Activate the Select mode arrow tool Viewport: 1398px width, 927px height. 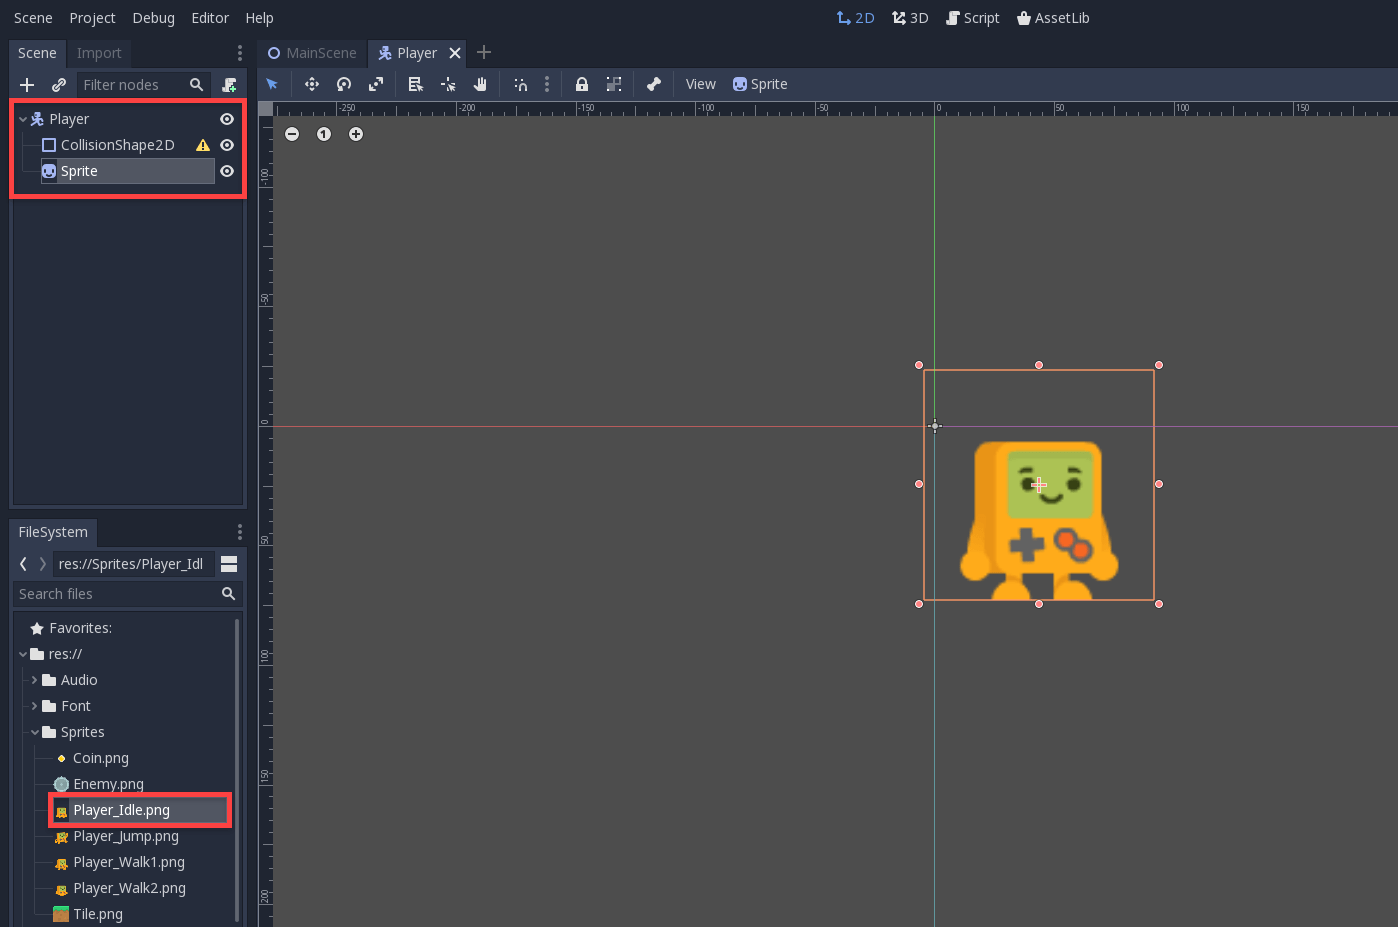tap(272, 84)
